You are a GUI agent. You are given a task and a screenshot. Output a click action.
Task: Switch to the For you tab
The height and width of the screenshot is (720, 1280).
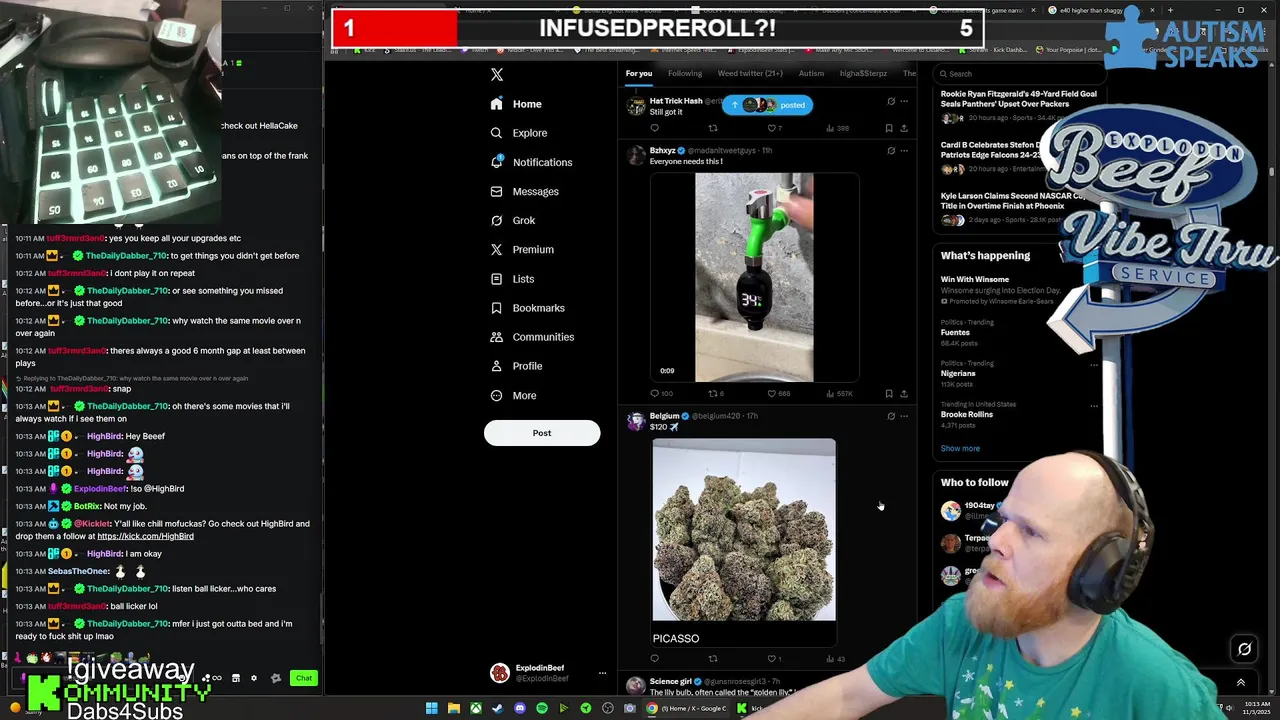(639, 73)
